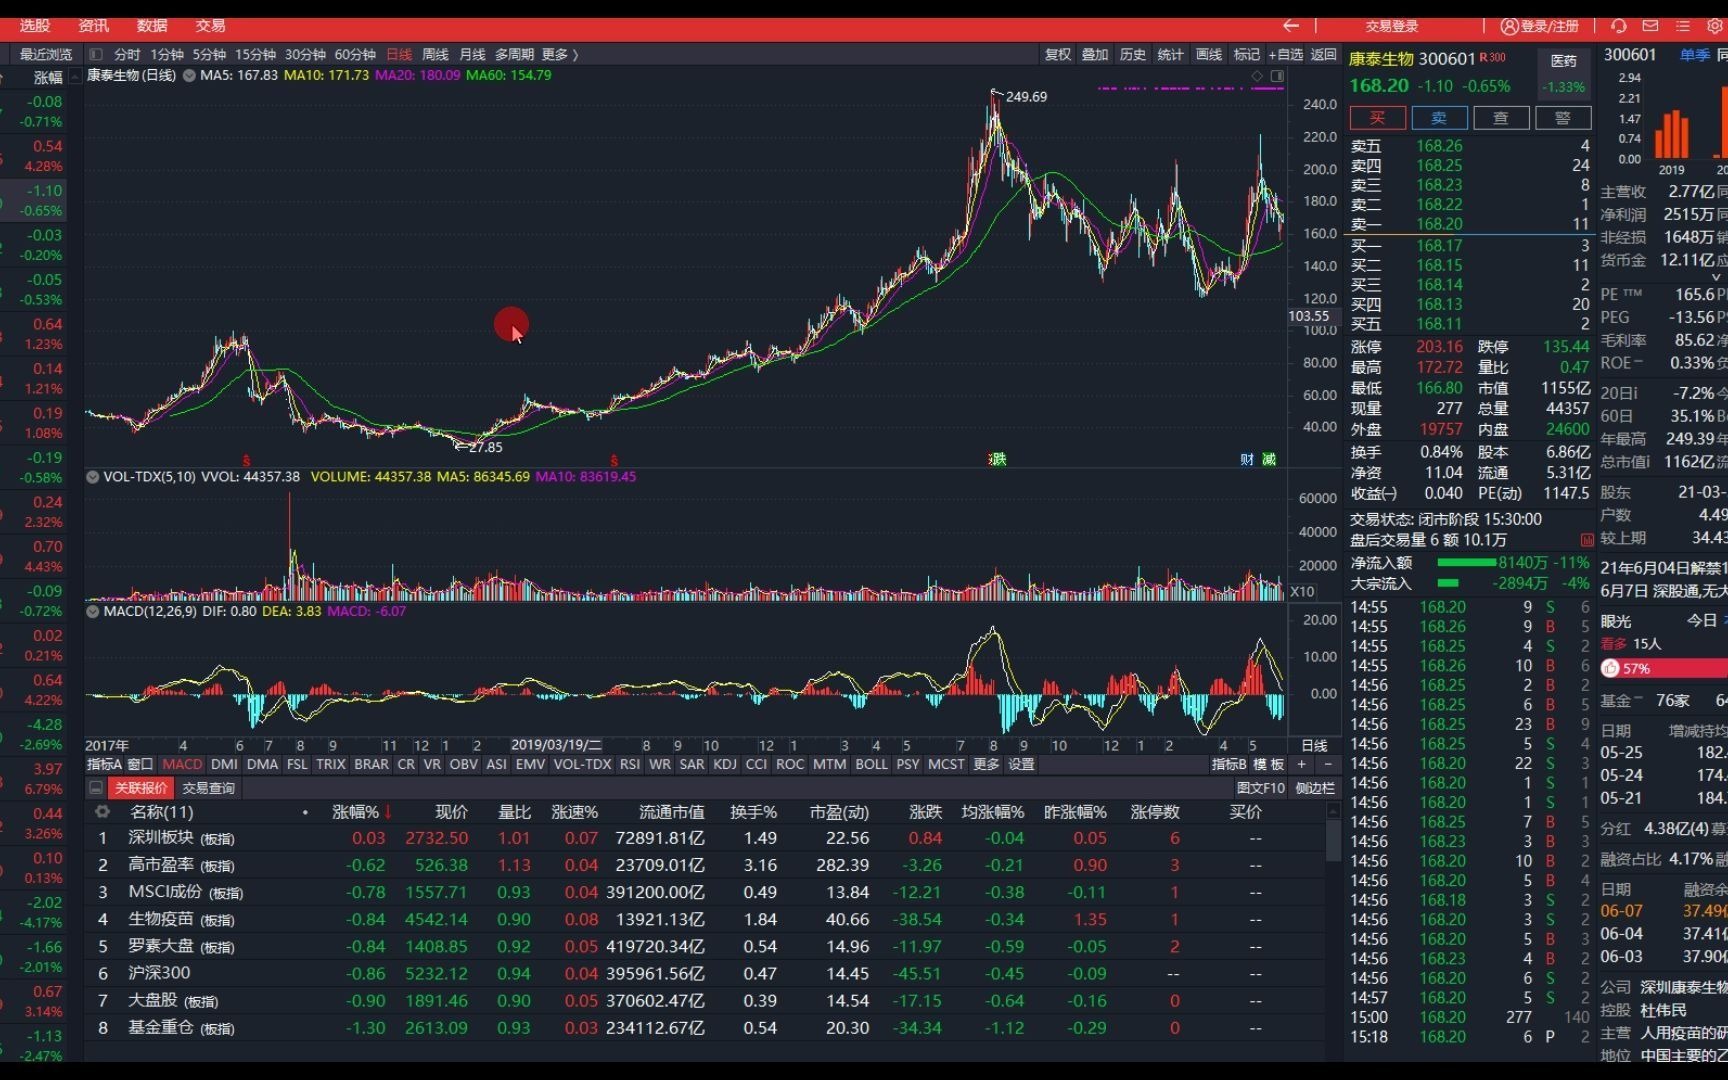Click the 查 query button
This screenshot has width=1728, height=1080.
[1501, 118]
